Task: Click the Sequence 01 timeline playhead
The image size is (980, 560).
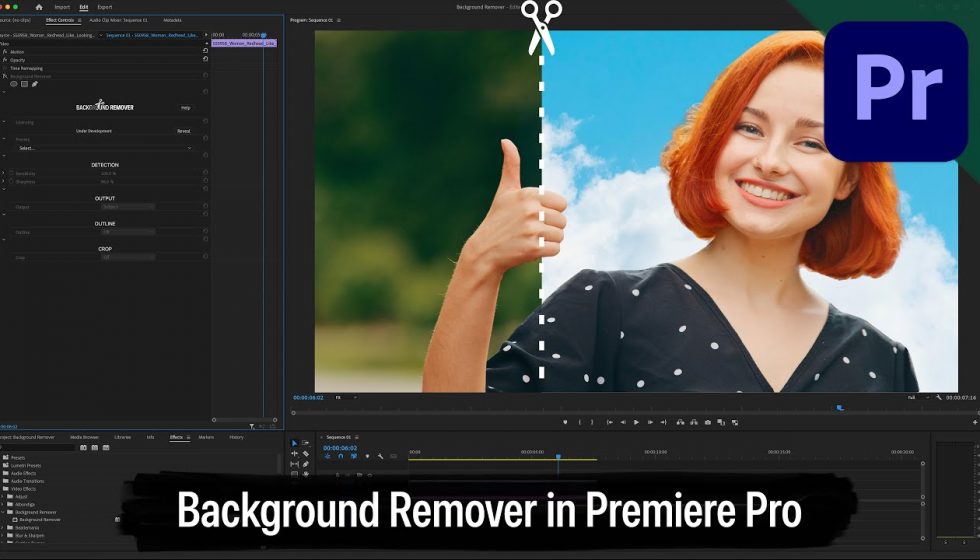Action: [558, 457]
